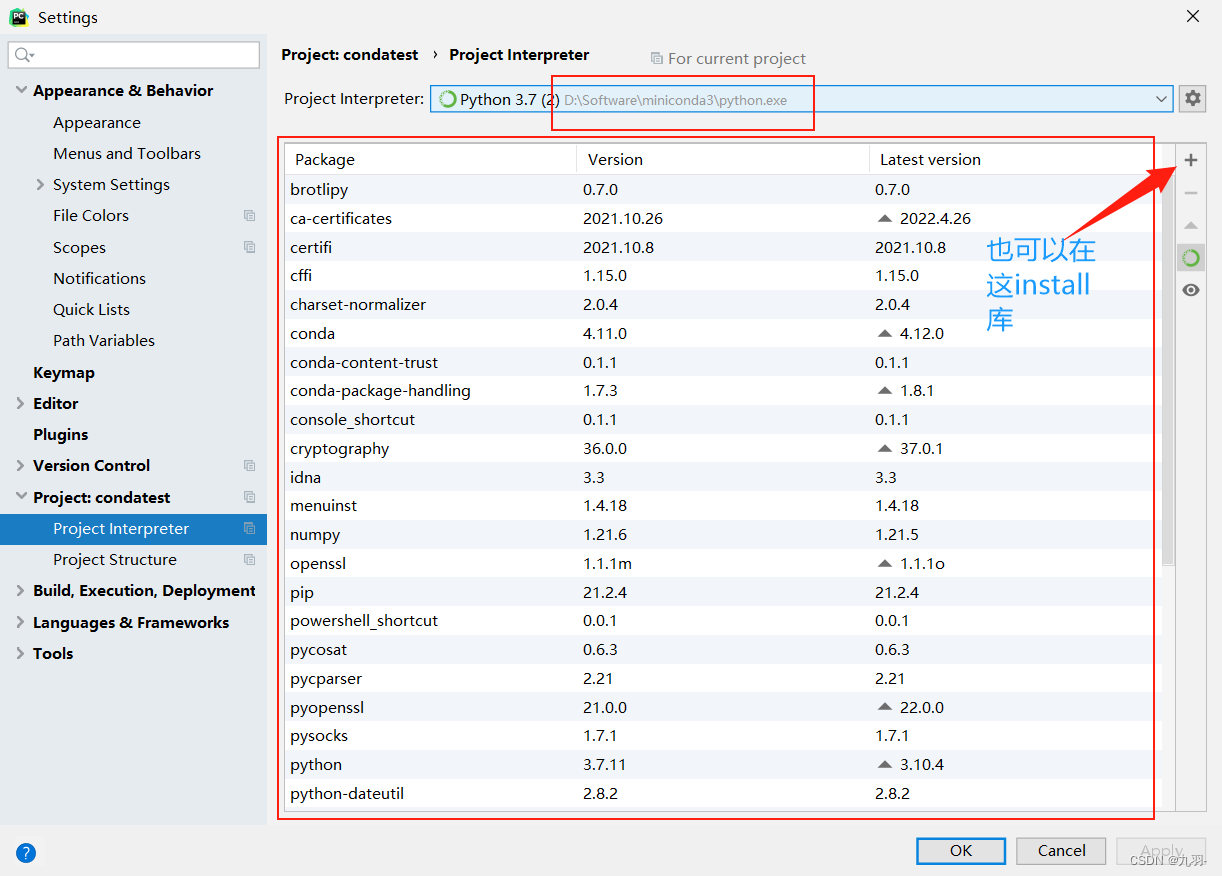Click the File Colors project-level icon
Image resolution: width=1222 pixels, height=876 pixels.
coord(249,216)
